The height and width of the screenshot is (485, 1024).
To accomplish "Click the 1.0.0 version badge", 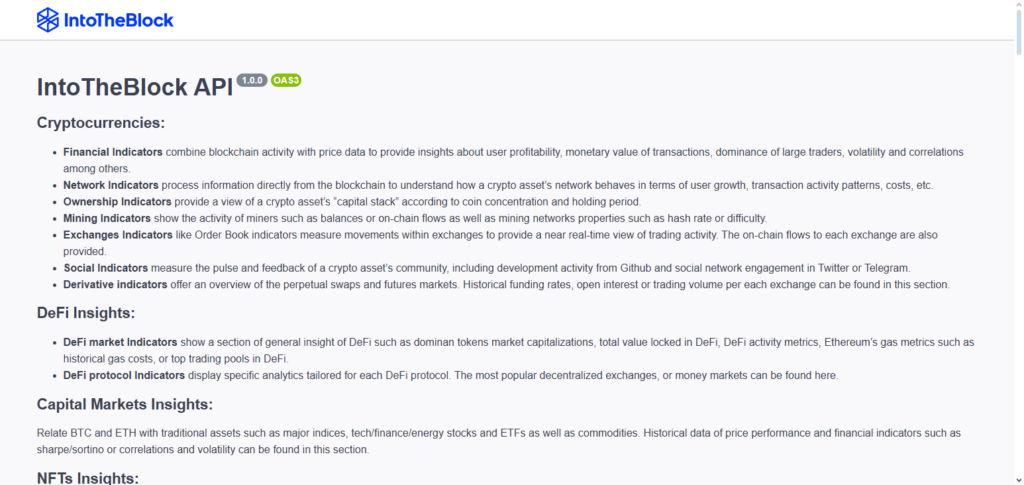I will coord(252,80).
